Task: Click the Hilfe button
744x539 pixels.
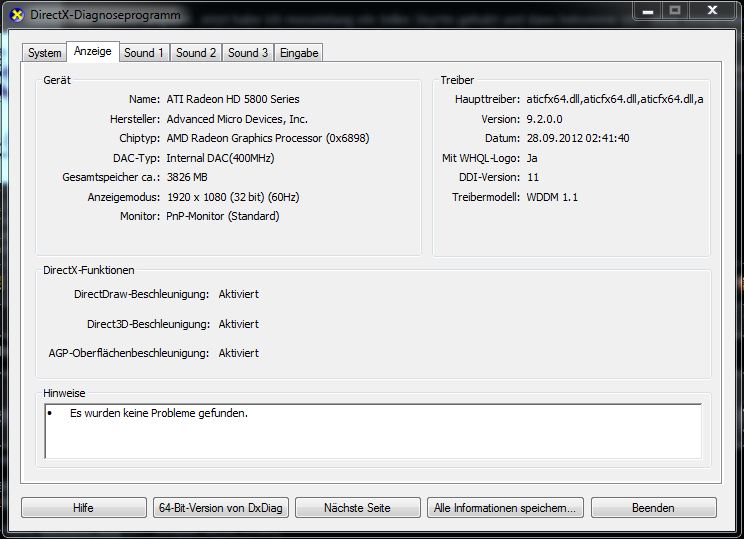Action: [x=84, y=508]
